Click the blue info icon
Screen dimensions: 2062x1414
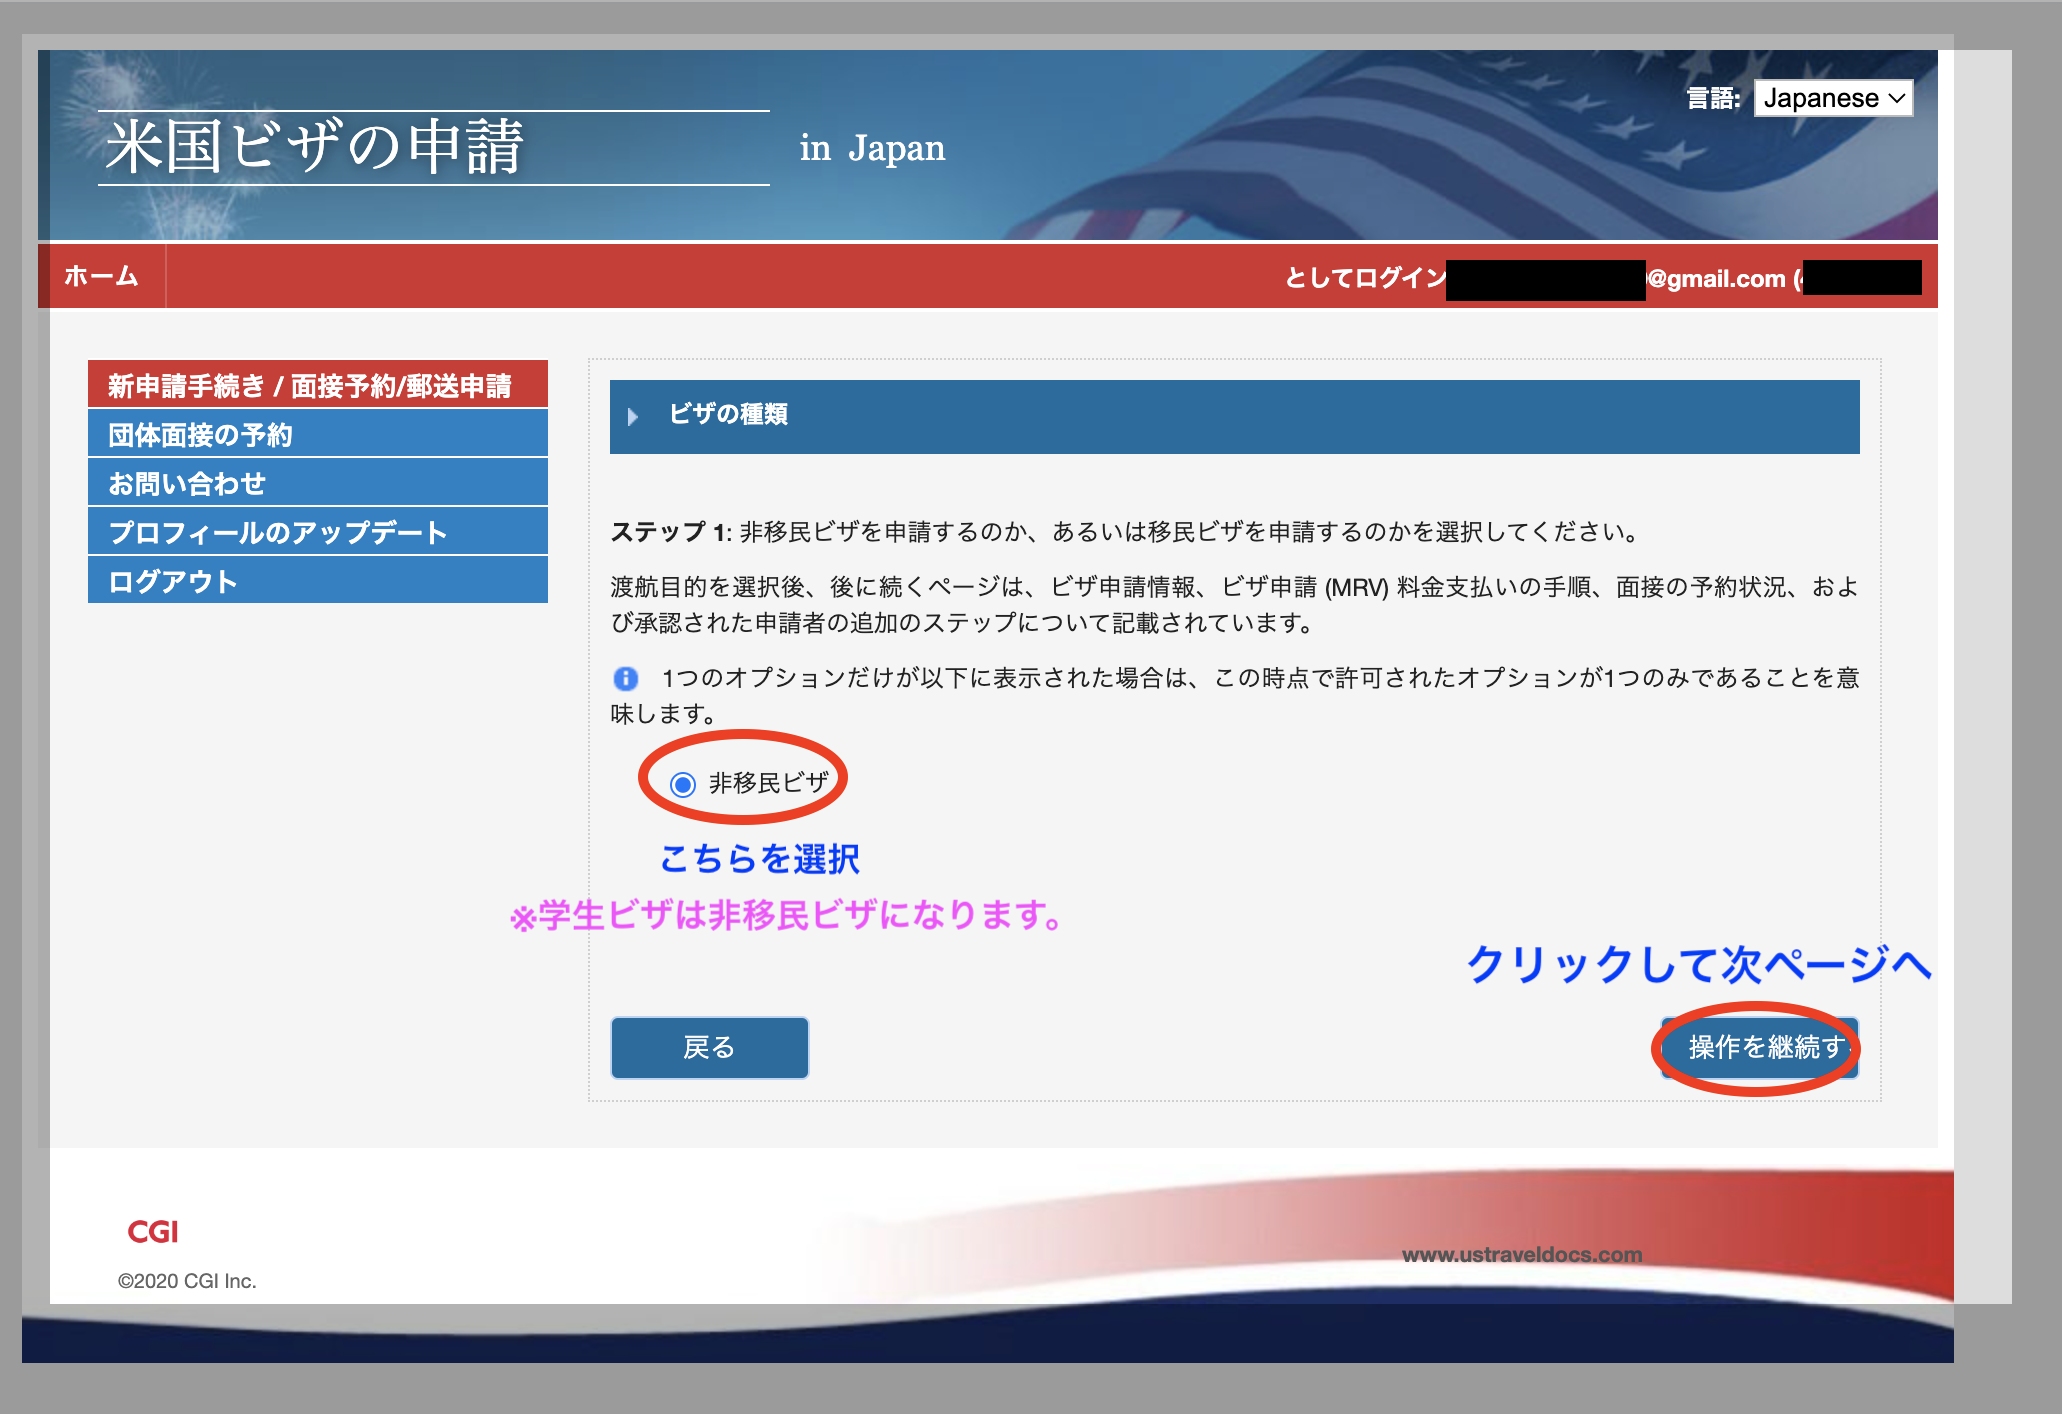pos(625,679)
